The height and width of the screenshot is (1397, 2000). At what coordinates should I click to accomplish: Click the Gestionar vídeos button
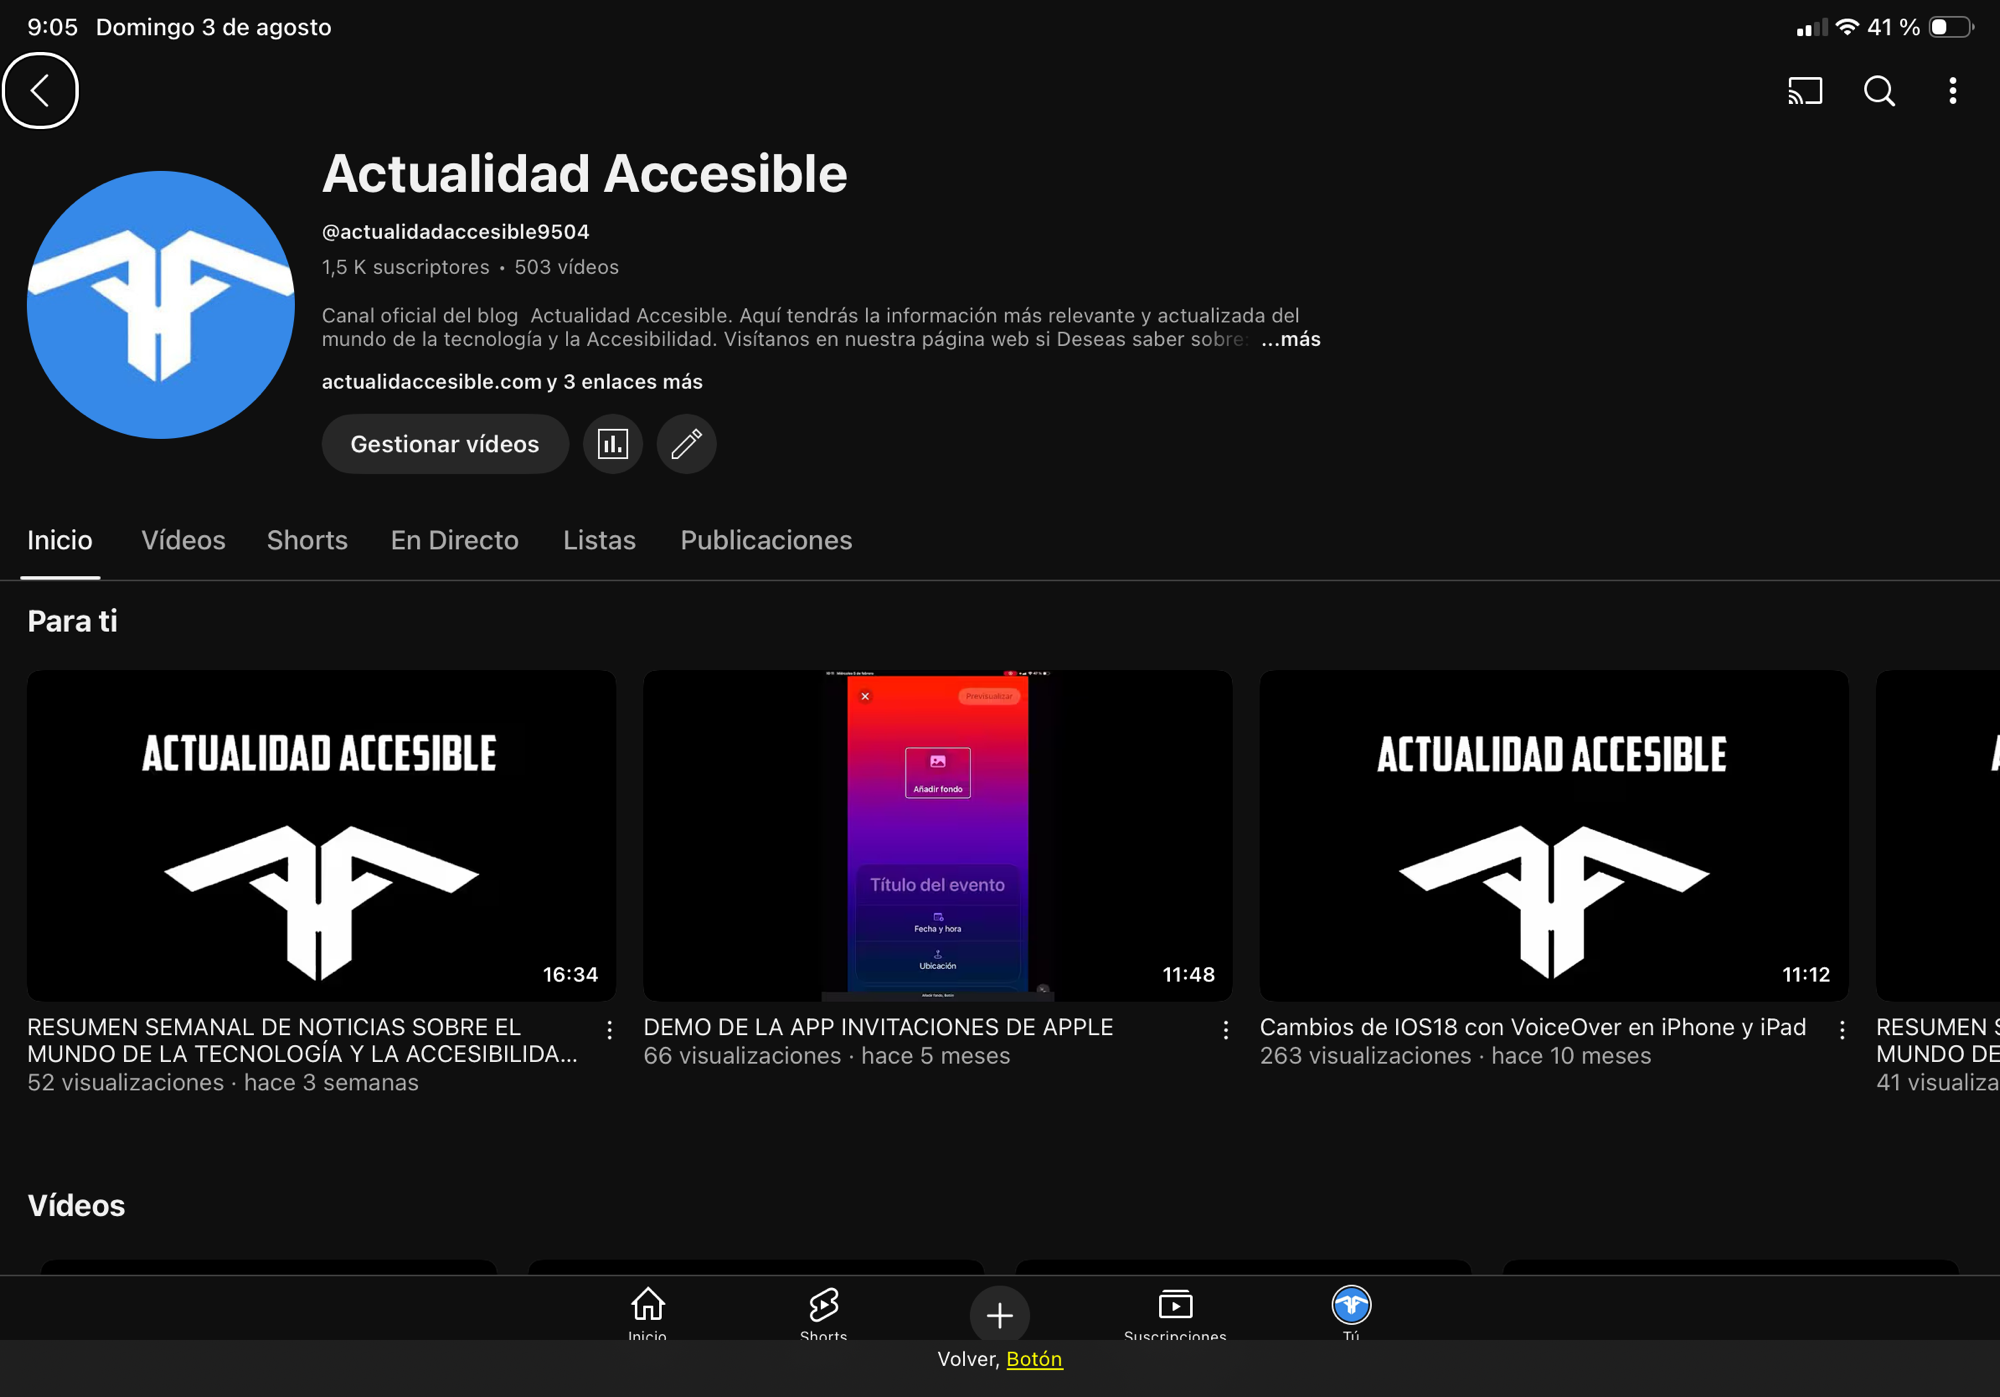[445, 444]
